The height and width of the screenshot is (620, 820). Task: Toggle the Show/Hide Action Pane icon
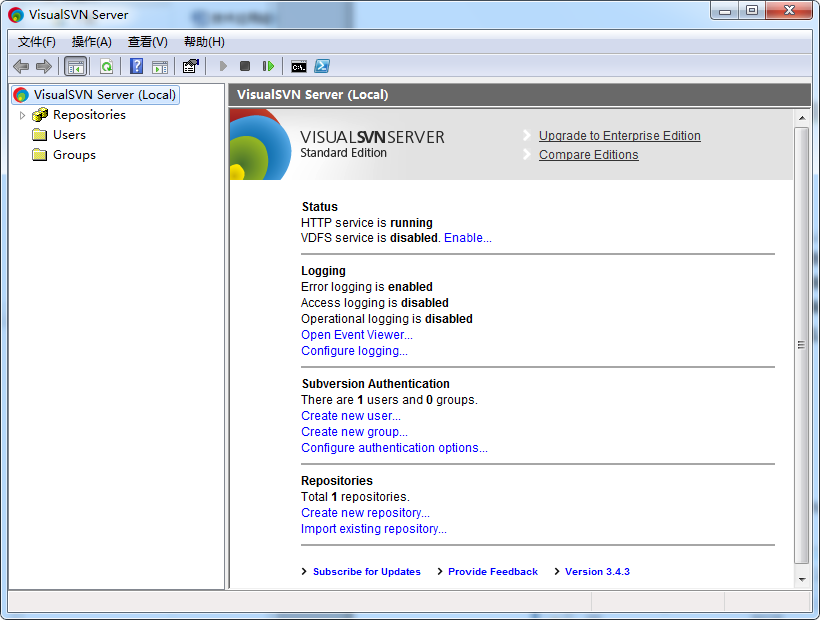click(160, 66)
